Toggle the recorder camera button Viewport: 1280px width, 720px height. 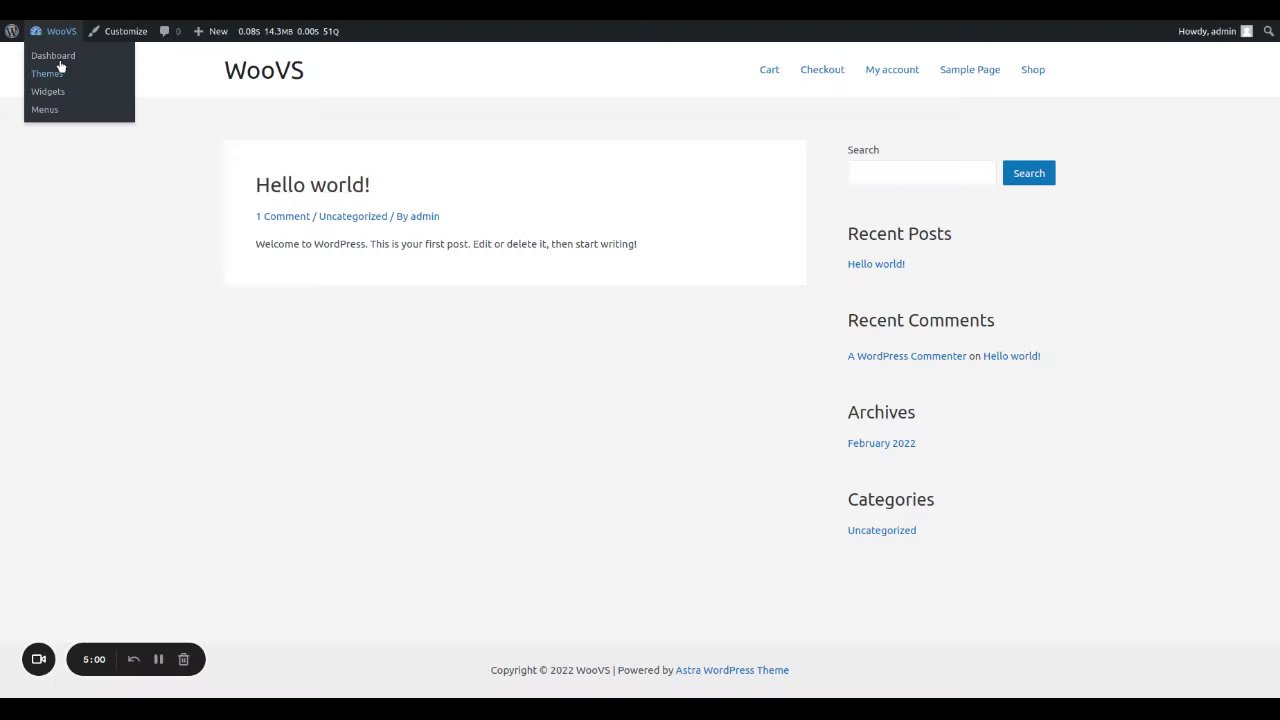click(x=39, y=659)
